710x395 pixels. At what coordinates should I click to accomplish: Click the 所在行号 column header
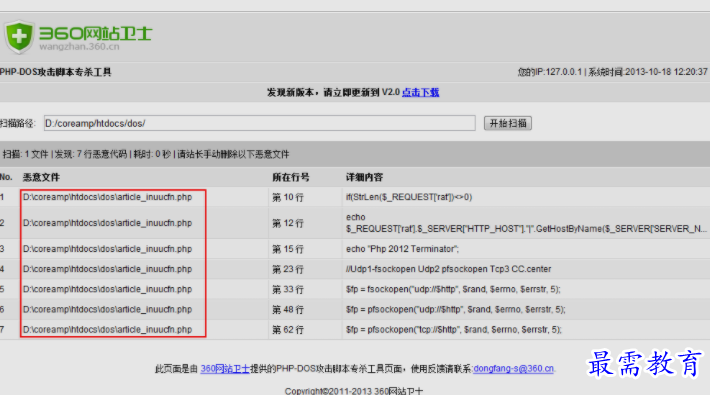291,177
